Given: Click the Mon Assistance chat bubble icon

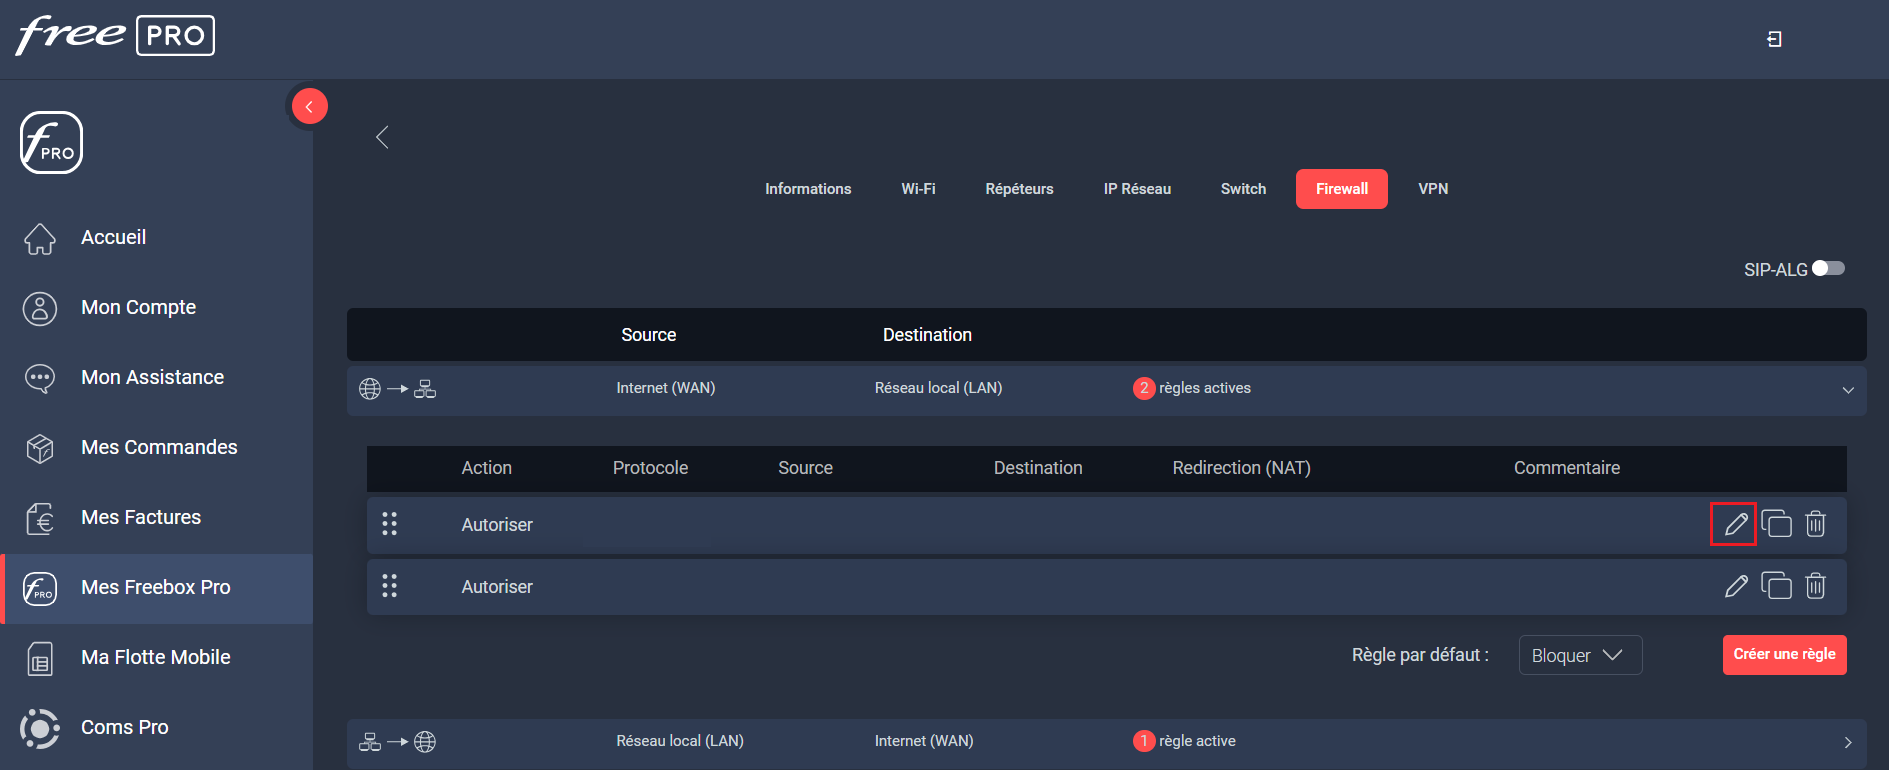Looking at the screenshot, I should coord(40,378).
